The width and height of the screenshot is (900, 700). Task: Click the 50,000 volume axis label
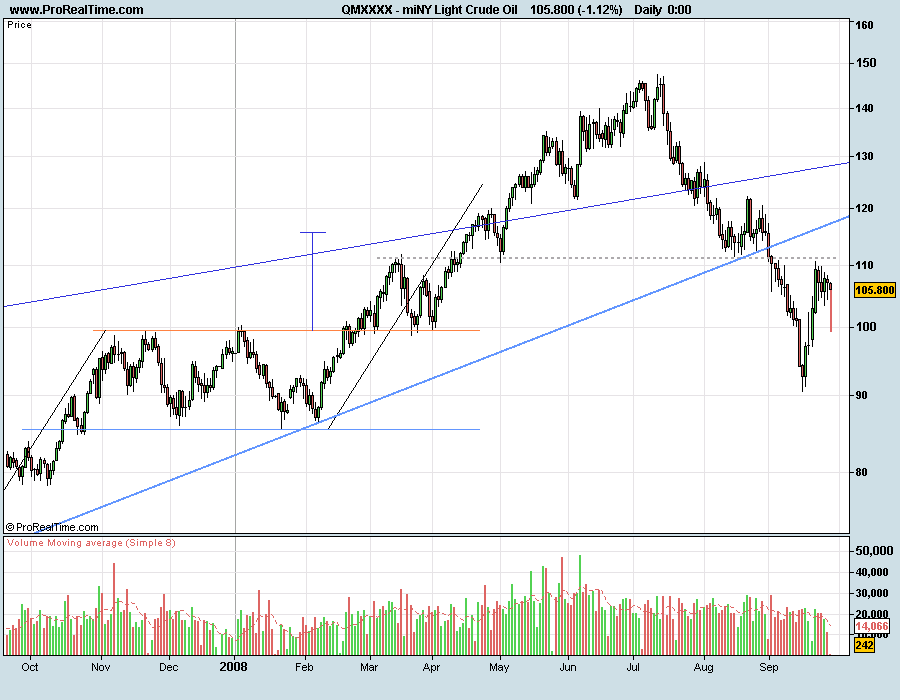click(x=874, y=551)
